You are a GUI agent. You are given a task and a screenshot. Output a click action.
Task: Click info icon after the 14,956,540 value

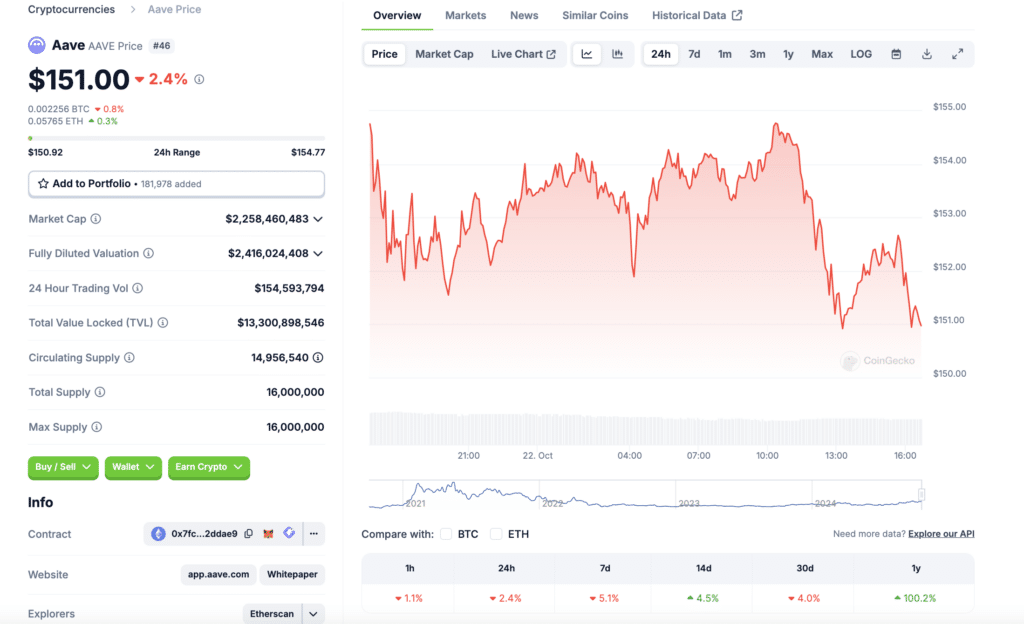click(318, 358)
